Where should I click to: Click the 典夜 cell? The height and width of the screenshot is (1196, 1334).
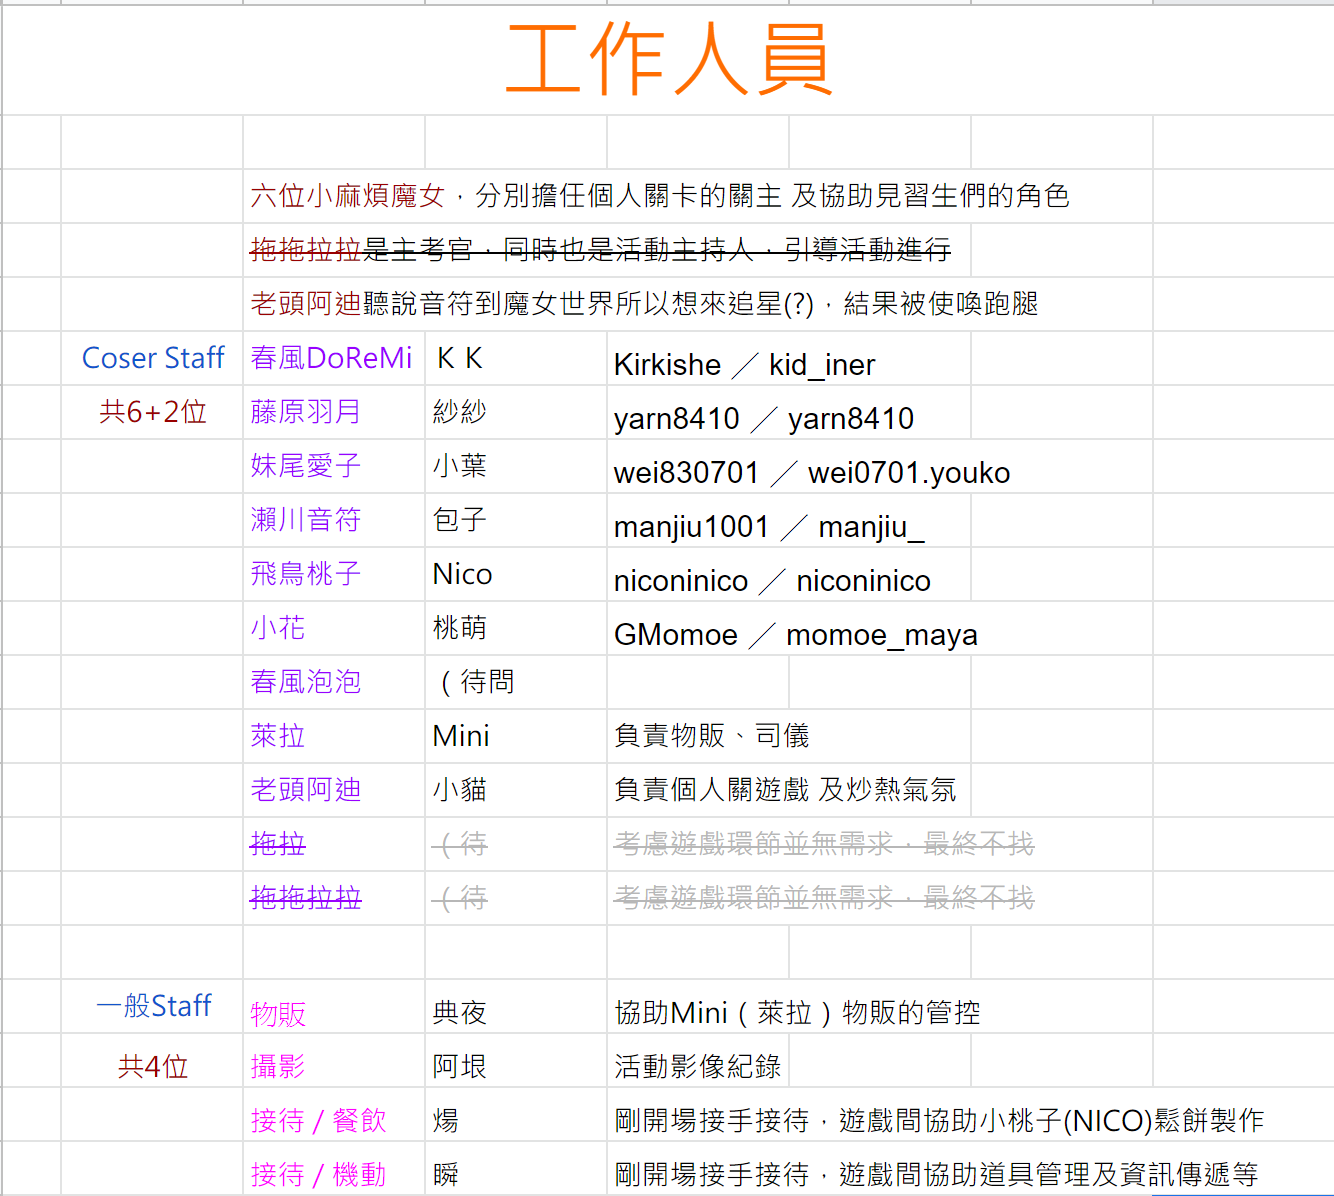click(516, 1006)
